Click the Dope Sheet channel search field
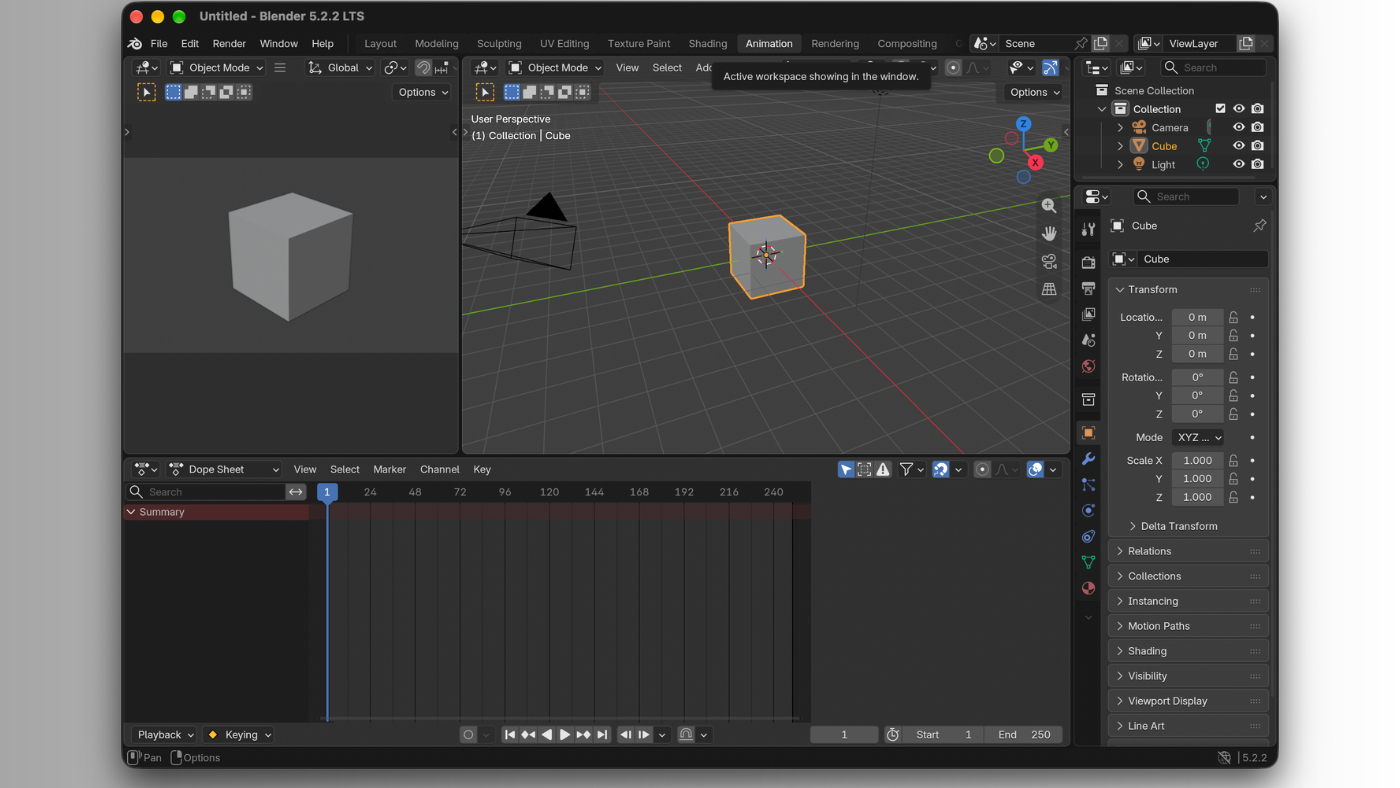 pyautogui.click(x=206, y=492)
